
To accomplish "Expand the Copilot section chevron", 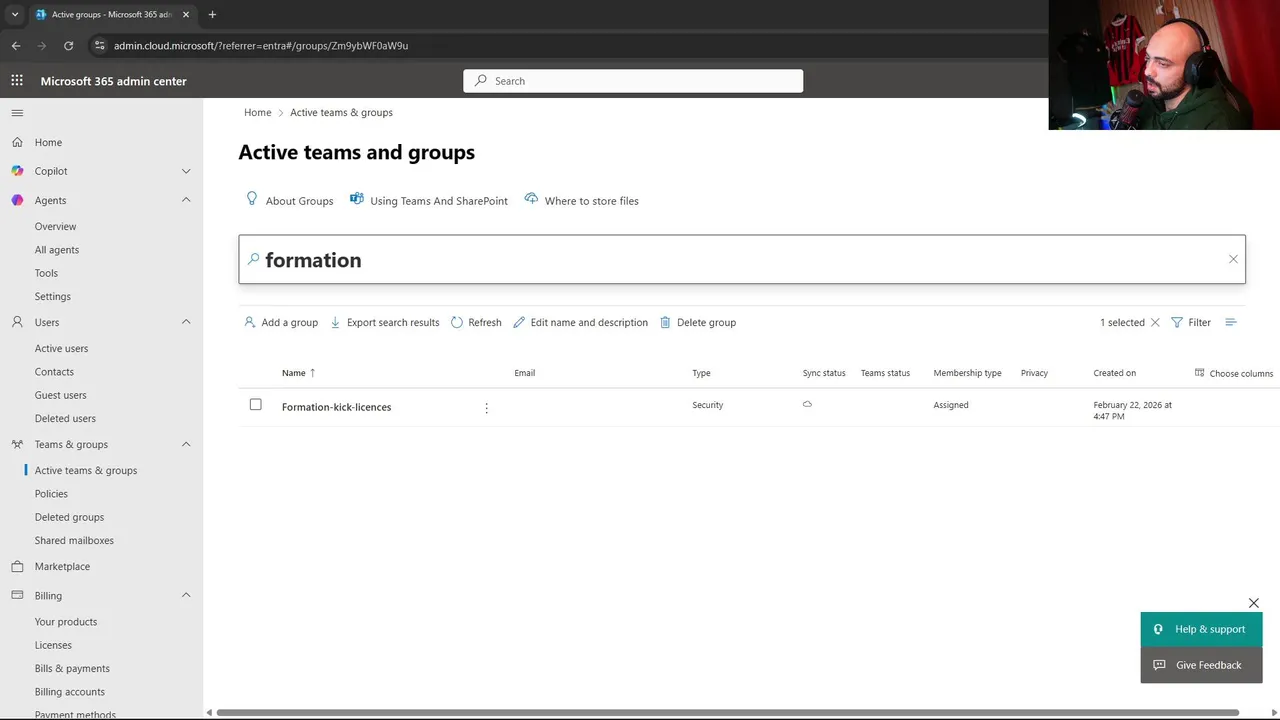I will pyautogui.click(x=186, y=171).
